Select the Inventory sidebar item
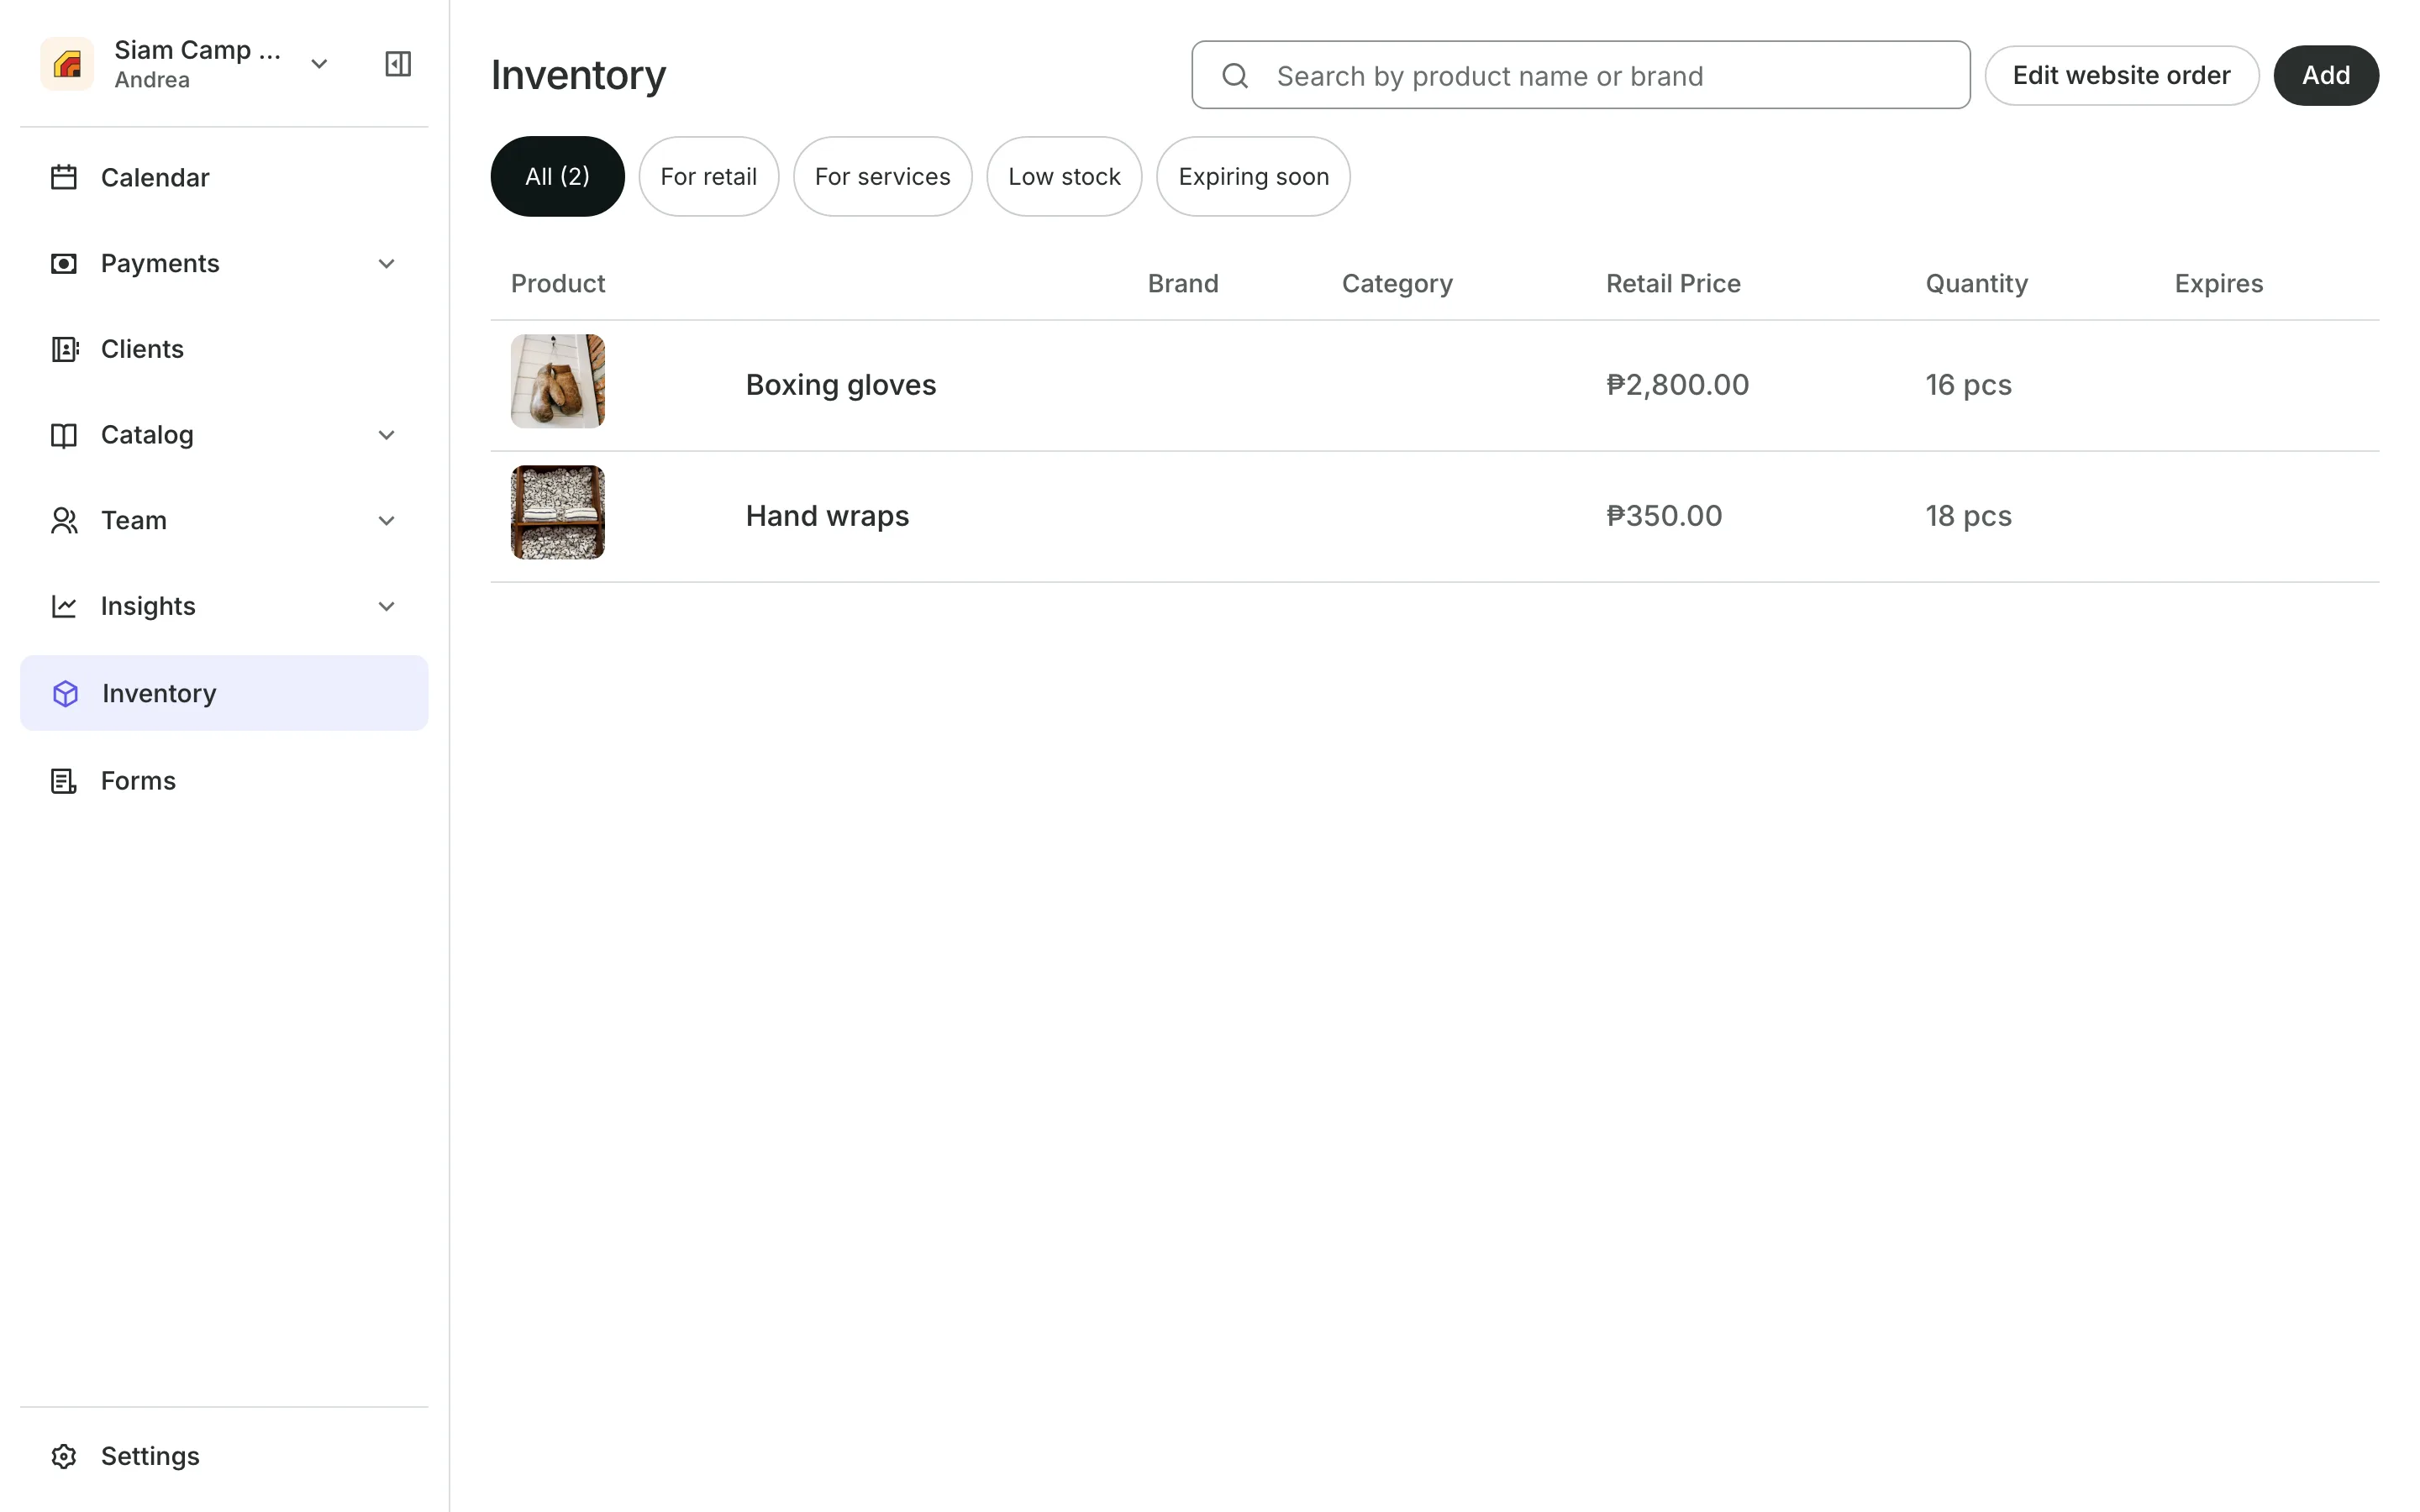Viewport: 2420px width, 1512px height. click(x=224, y=693)
